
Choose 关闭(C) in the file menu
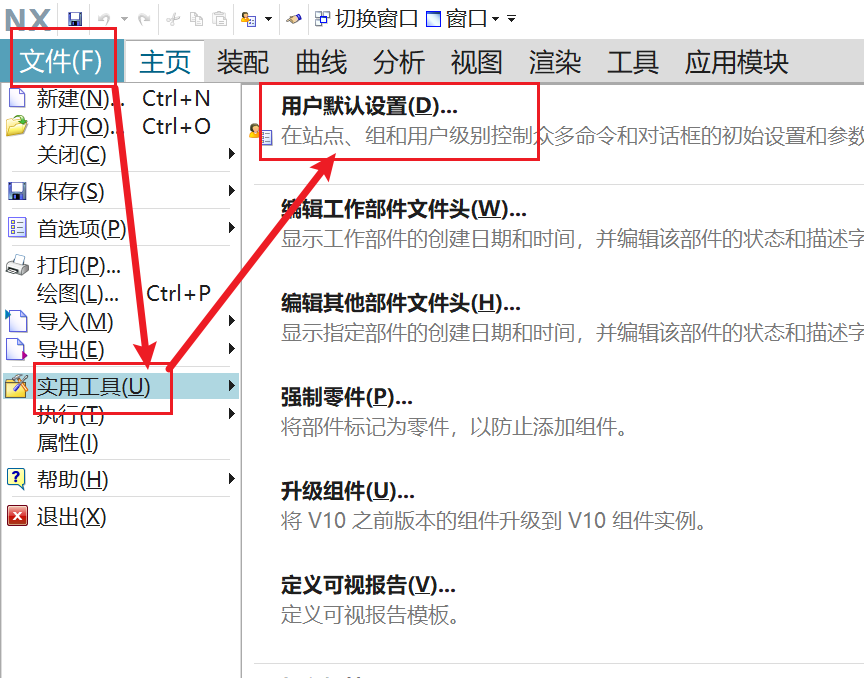coord(120,154)
